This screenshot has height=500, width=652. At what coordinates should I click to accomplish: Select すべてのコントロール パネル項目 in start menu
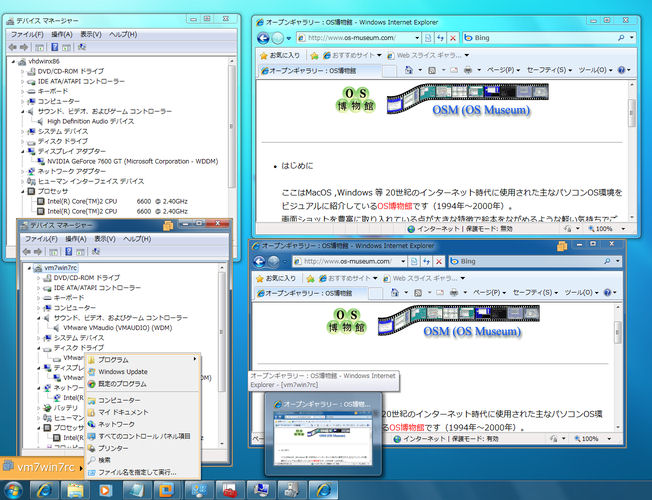pyautogui.click(x=143, y=436)
